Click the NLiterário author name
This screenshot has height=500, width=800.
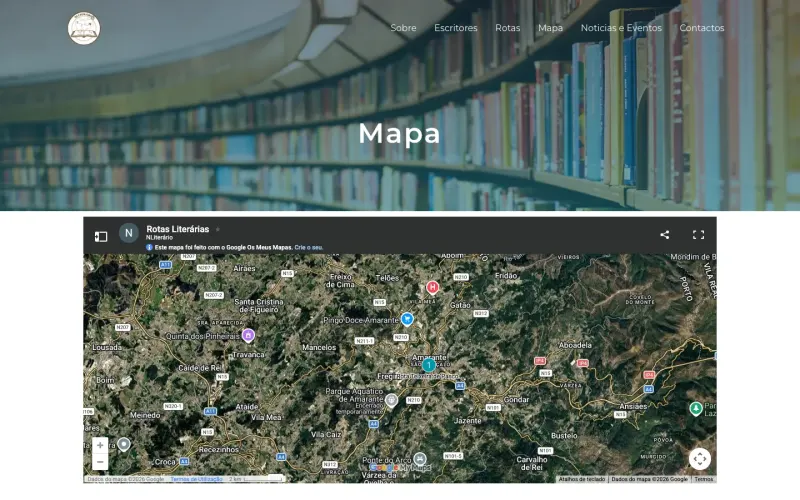(x=159, y=238)
